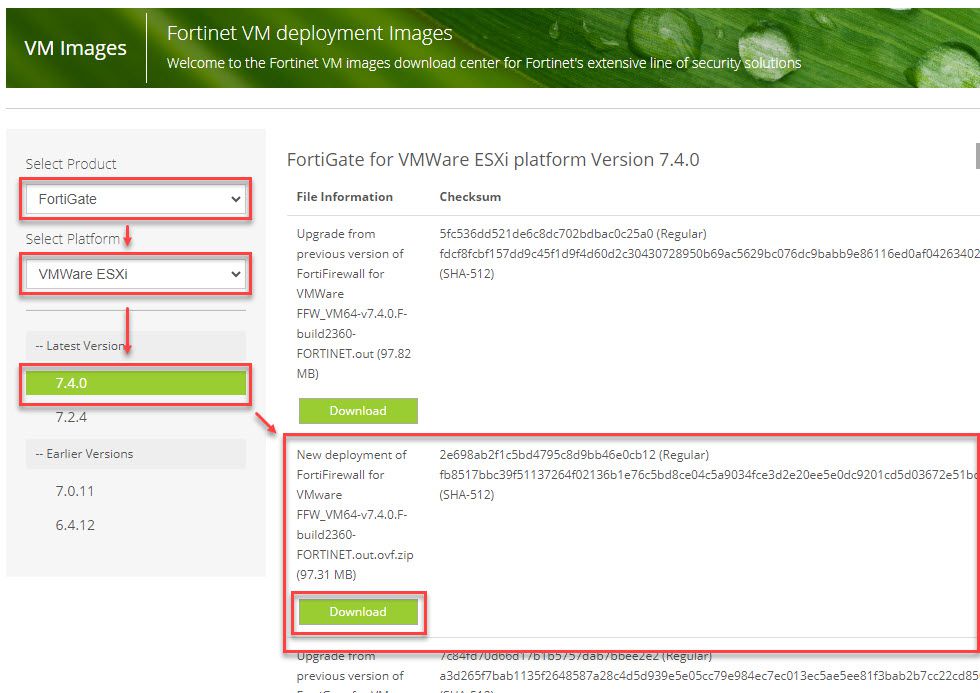Viewport: 980px width, 693px height.
Task: Click the checksum 5fc536dd521de6c8dc702bdbac0c25a0 (Regular)
Action: coord(572,234)
